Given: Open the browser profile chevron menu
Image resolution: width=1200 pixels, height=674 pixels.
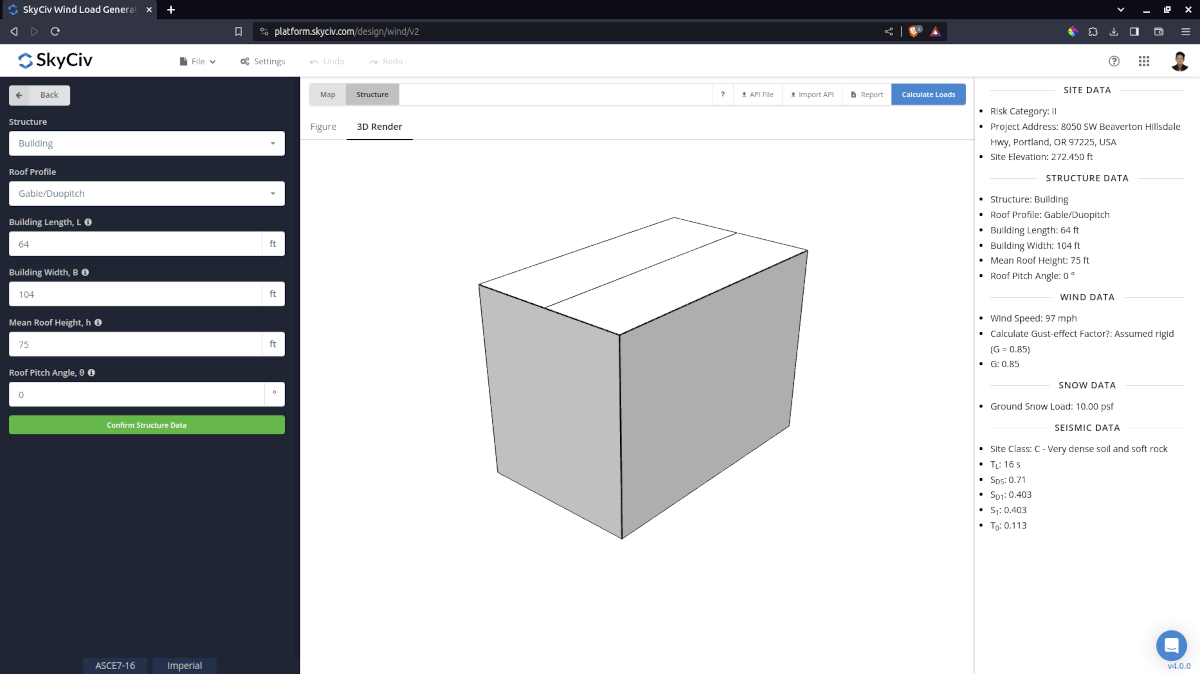Looking at the screenshot, I should click(x=1120, y=9).
